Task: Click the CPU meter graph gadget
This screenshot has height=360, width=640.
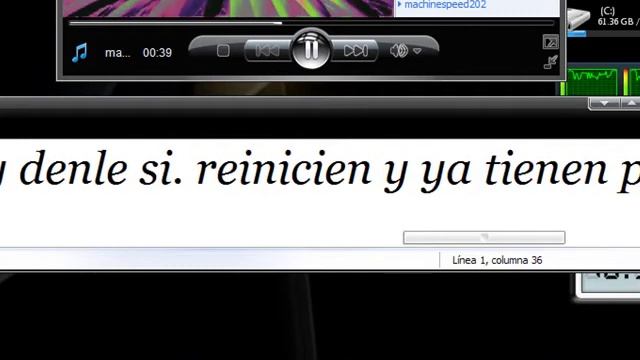Action: (x=592, y=82)
